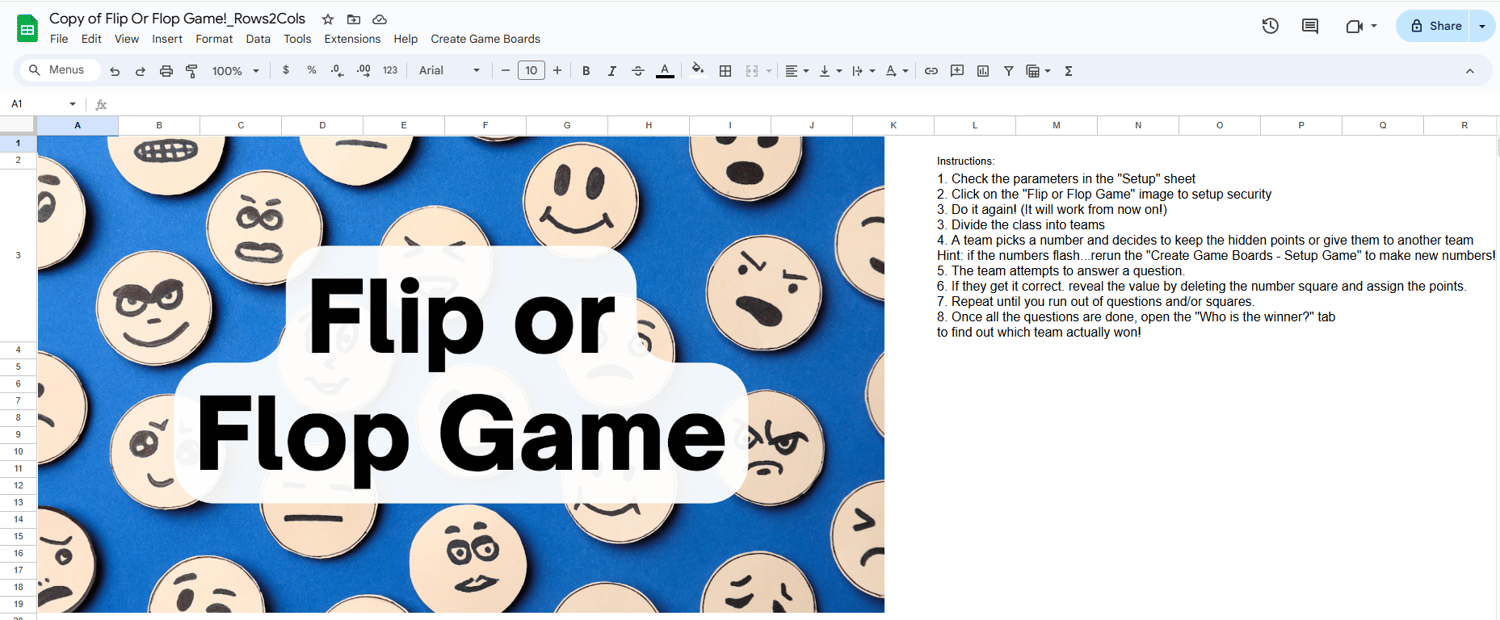Open the Tools menu
1500x620 pixels.
click(297, 39)
